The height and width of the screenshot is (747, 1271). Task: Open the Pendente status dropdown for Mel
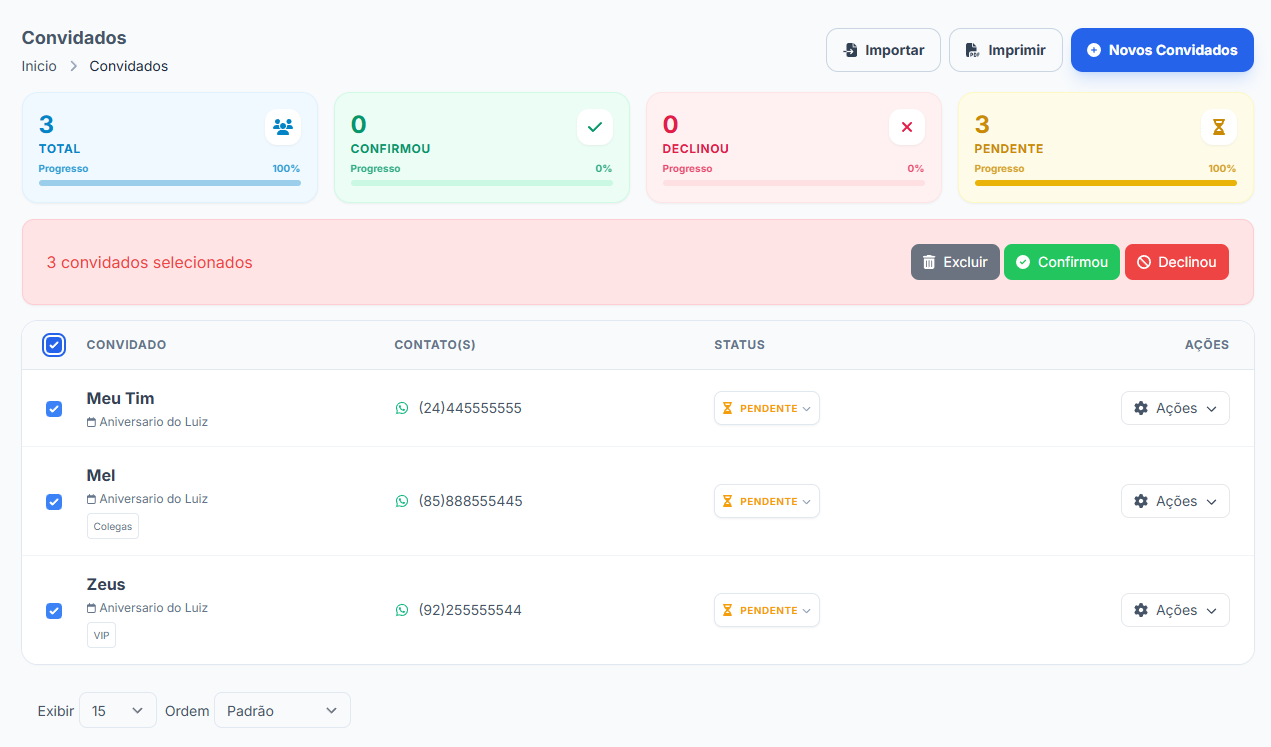(x=766, y=501)
